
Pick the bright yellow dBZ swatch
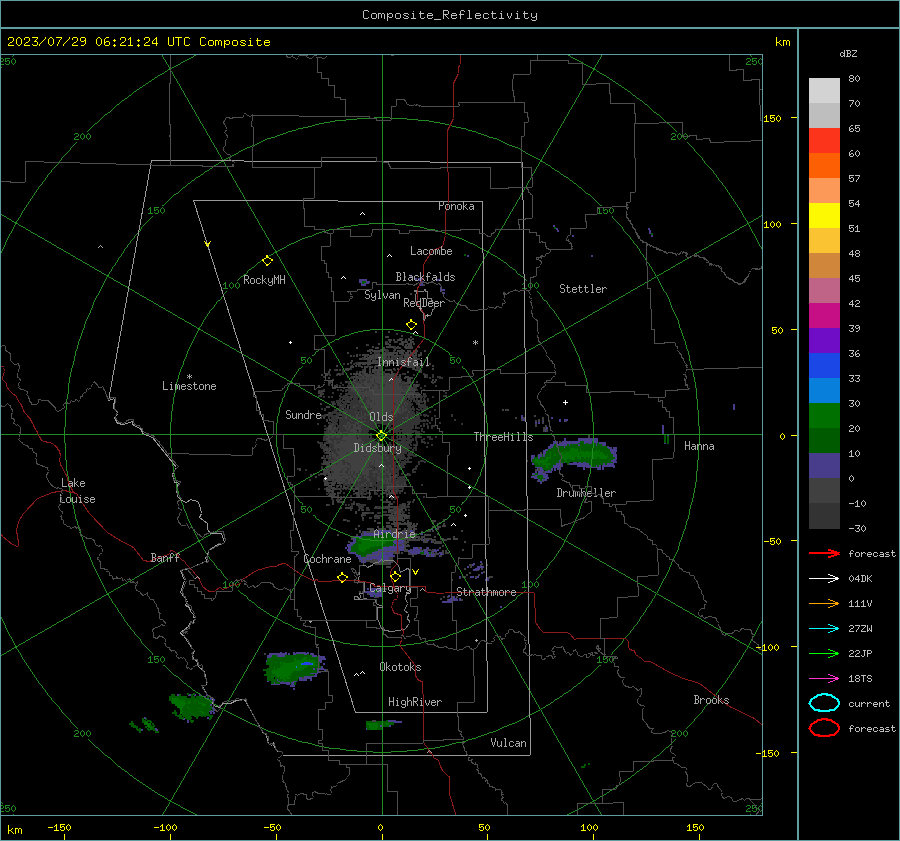pyautogui.click(x=824, y=215)
